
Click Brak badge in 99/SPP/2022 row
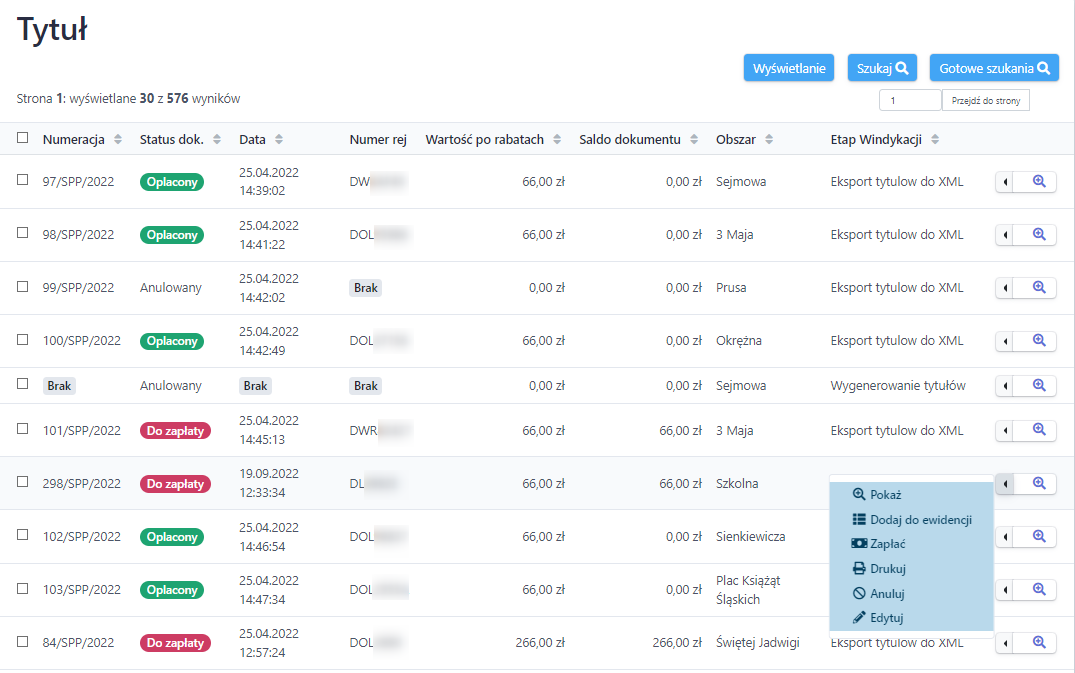(365, 288)
